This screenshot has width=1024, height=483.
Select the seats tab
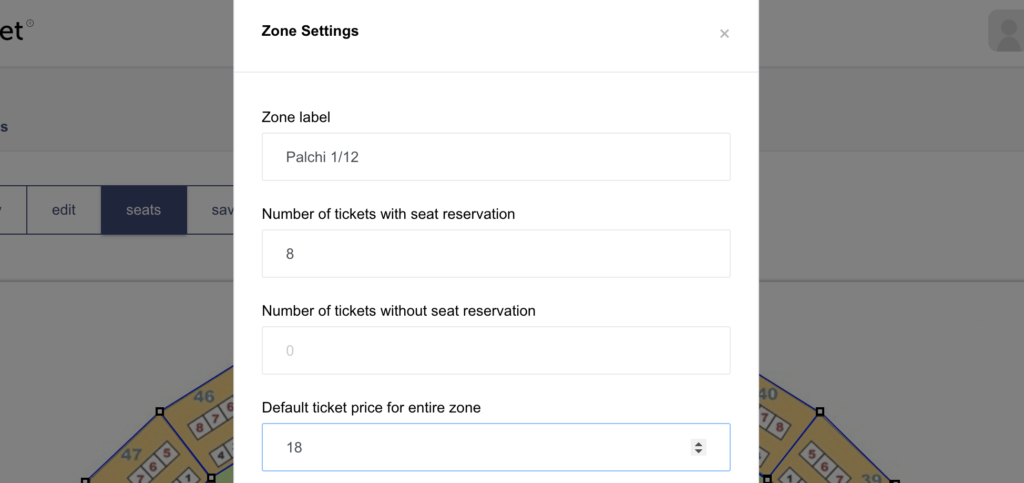pos(144,210)
